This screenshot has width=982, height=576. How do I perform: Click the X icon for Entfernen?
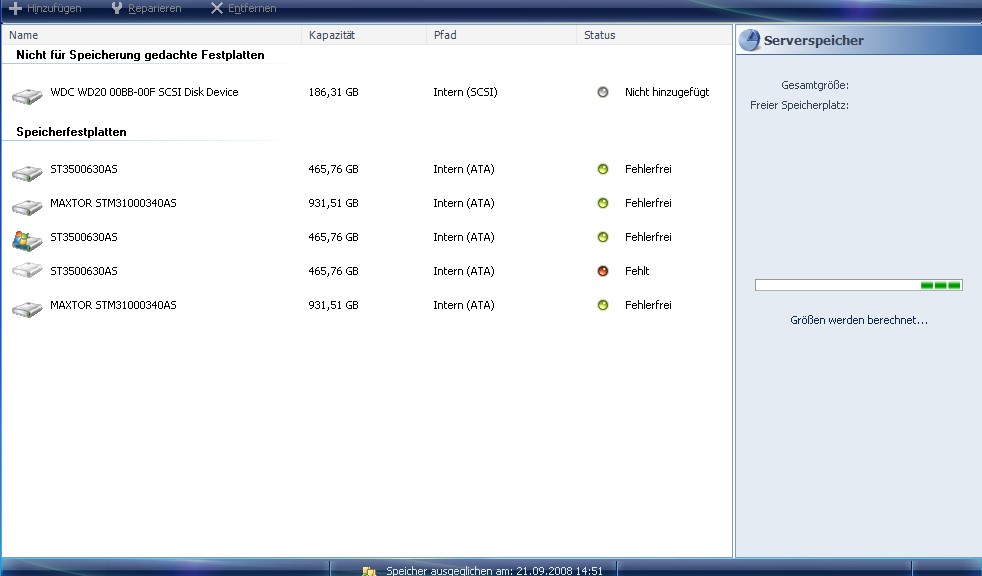point(217,8)
